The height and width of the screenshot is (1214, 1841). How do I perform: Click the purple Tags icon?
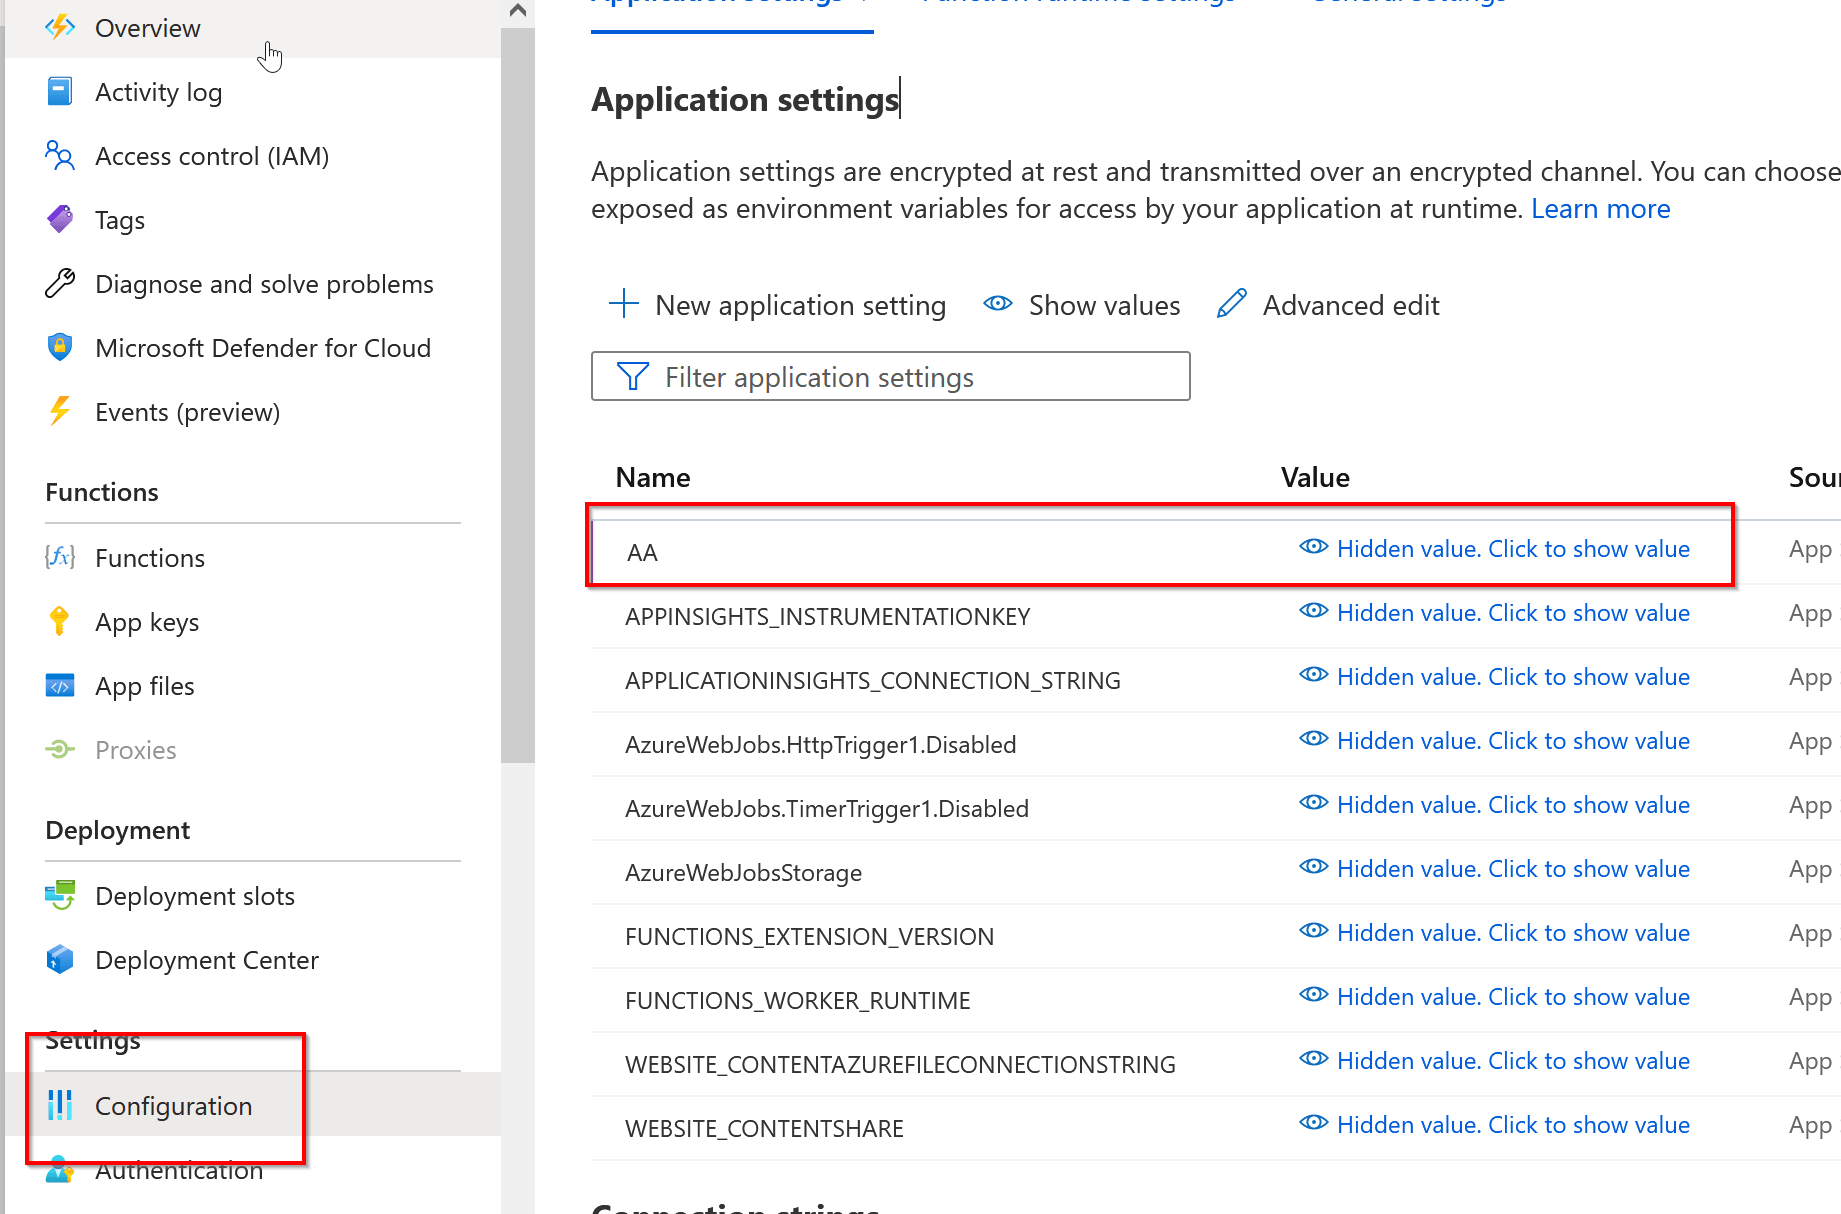pos(60,220)
